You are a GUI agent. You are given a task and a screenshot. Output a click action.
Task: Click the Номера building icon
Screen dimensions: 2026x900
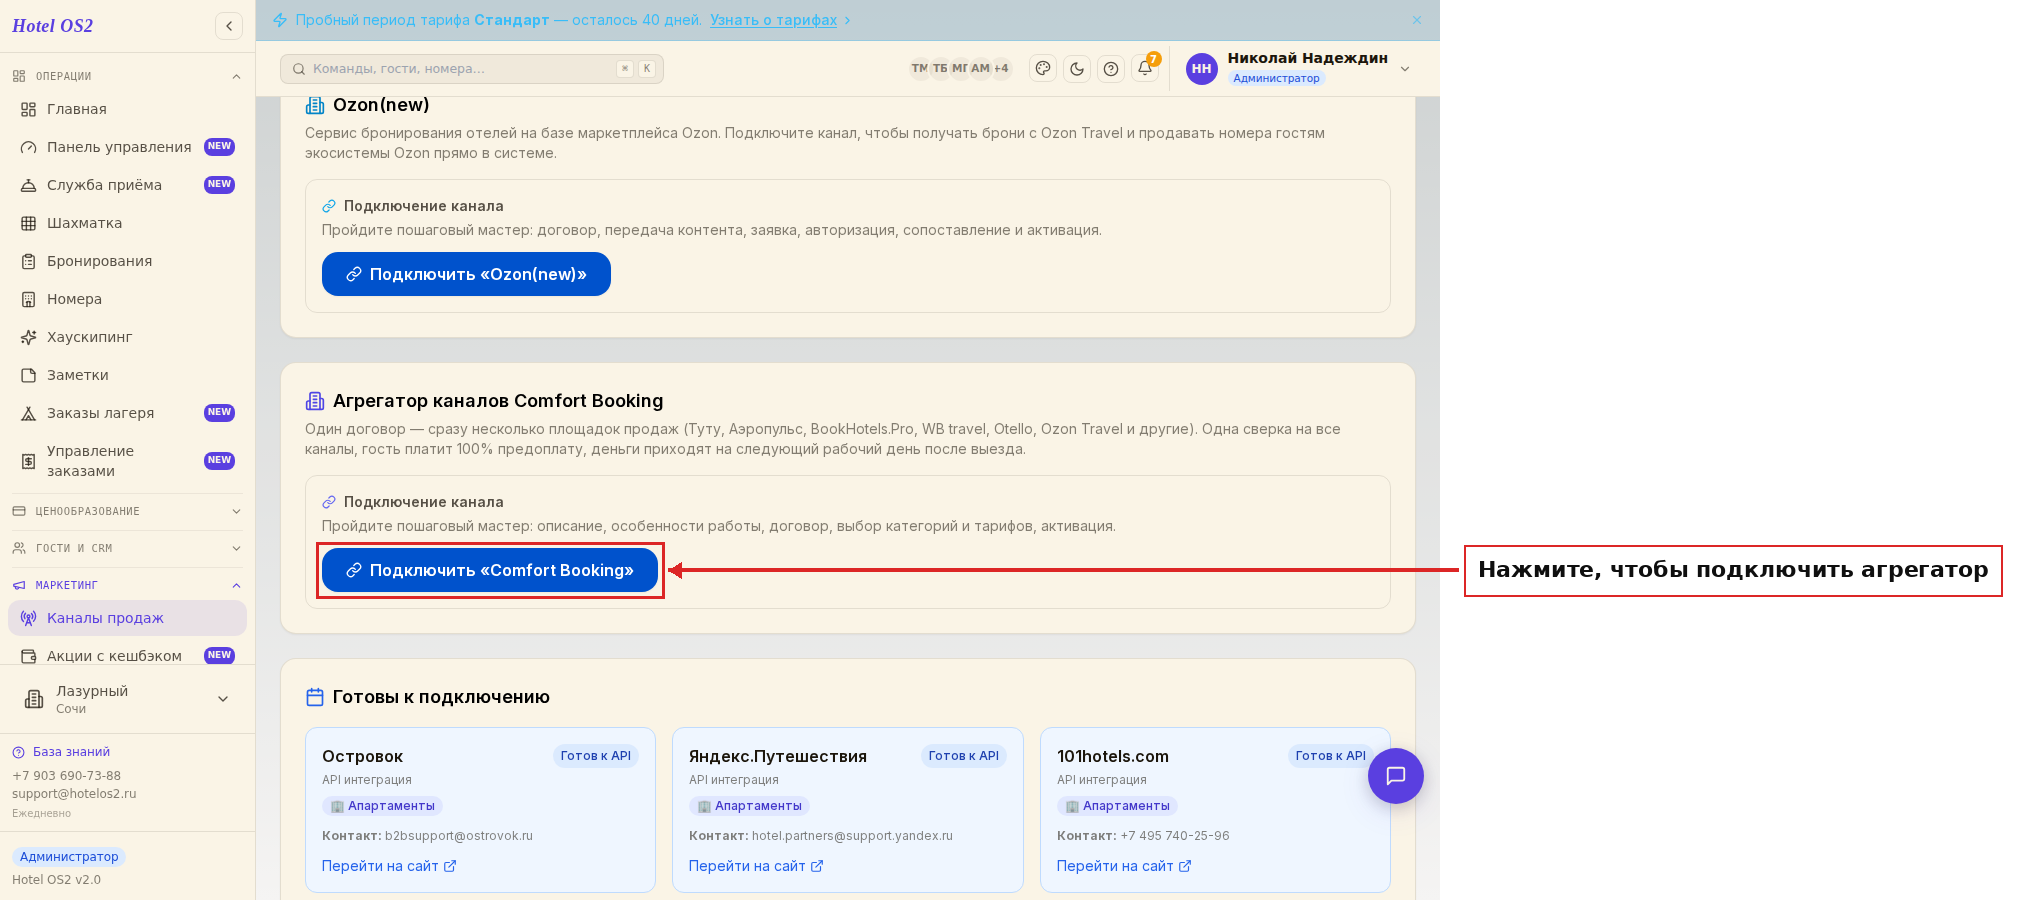[29, 299]
